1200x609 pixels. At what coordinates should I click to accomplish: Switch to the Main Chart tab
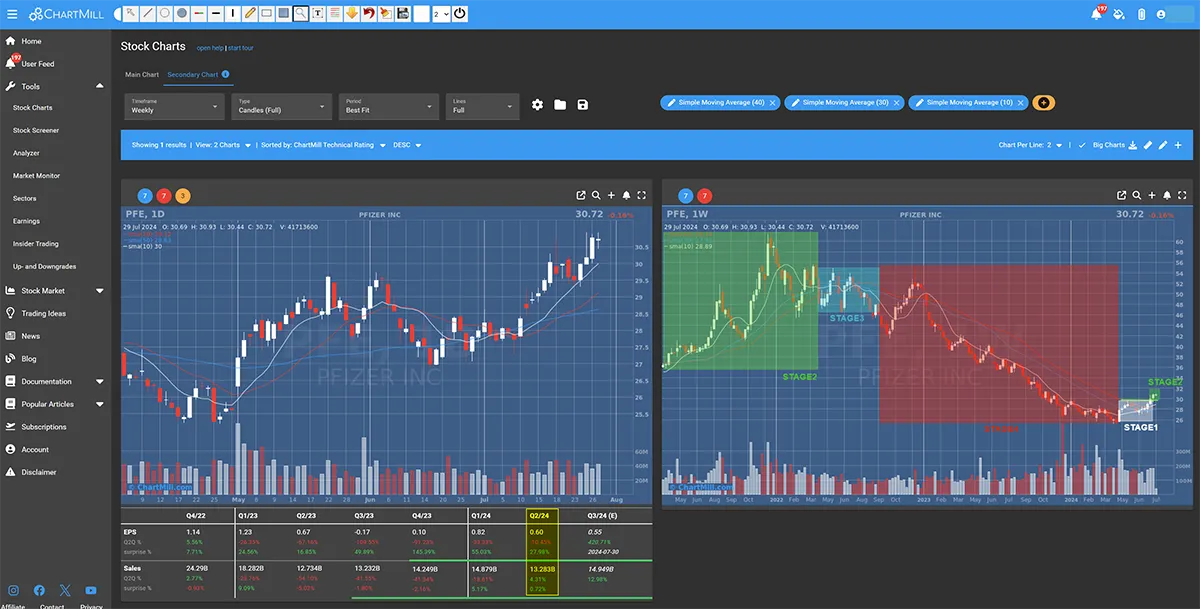142,74
